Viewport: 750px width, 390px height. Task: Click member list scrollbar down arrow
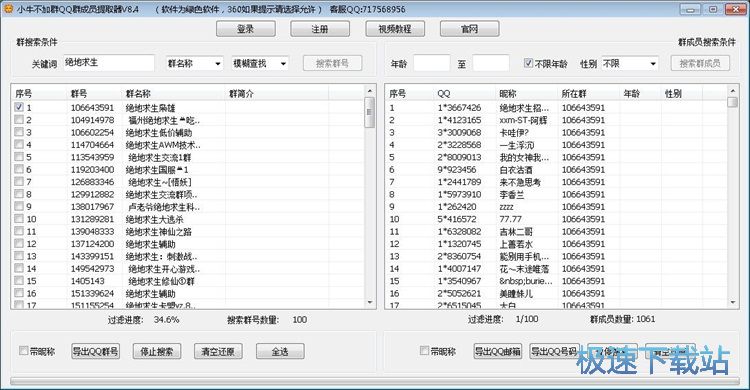(x=732, y=302)
